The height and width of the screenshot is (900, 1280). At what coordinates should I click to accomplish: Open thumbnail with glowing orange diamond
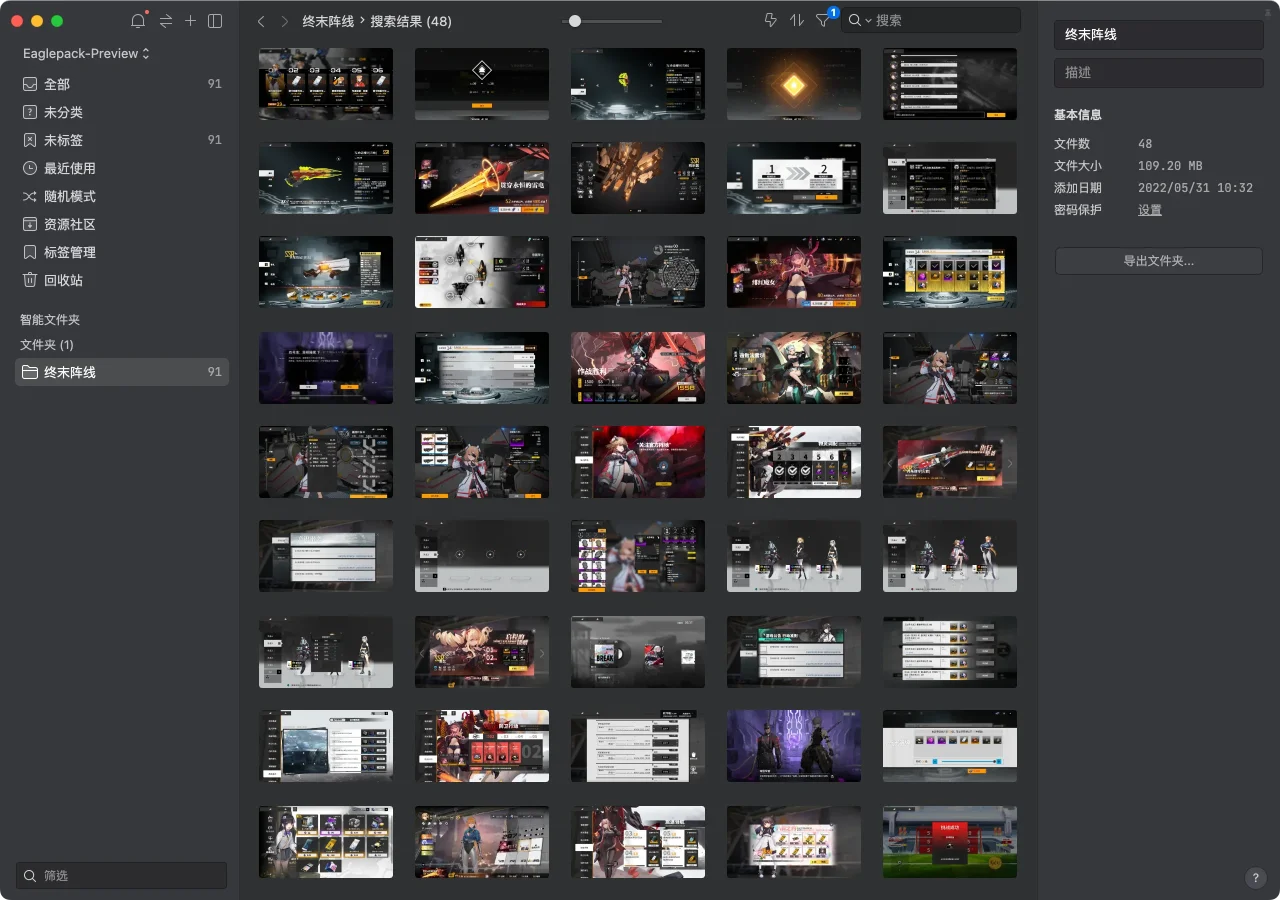pyautogui.click(x=794, y=84)
